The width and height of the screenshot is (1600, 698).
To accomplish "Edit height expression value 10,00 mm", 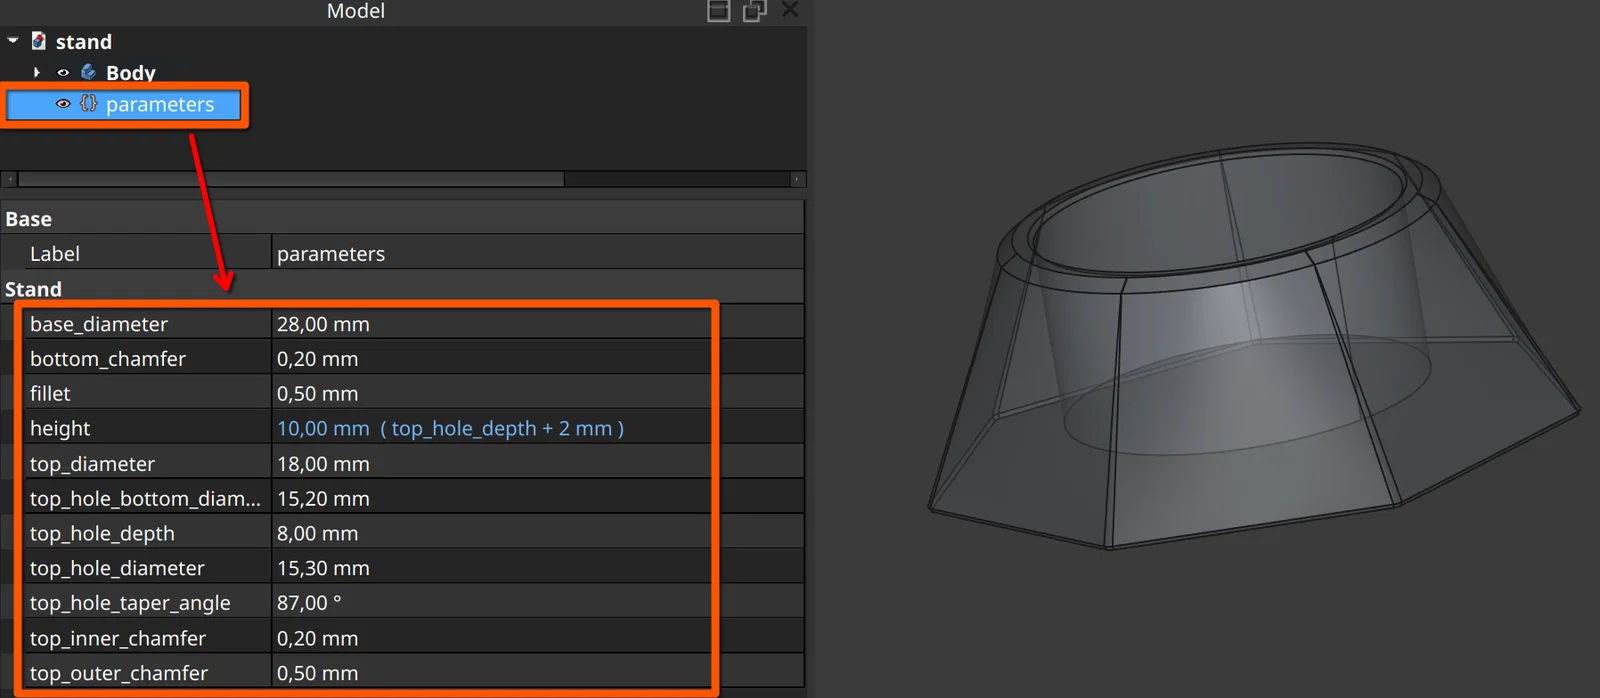I will (538, 429).
